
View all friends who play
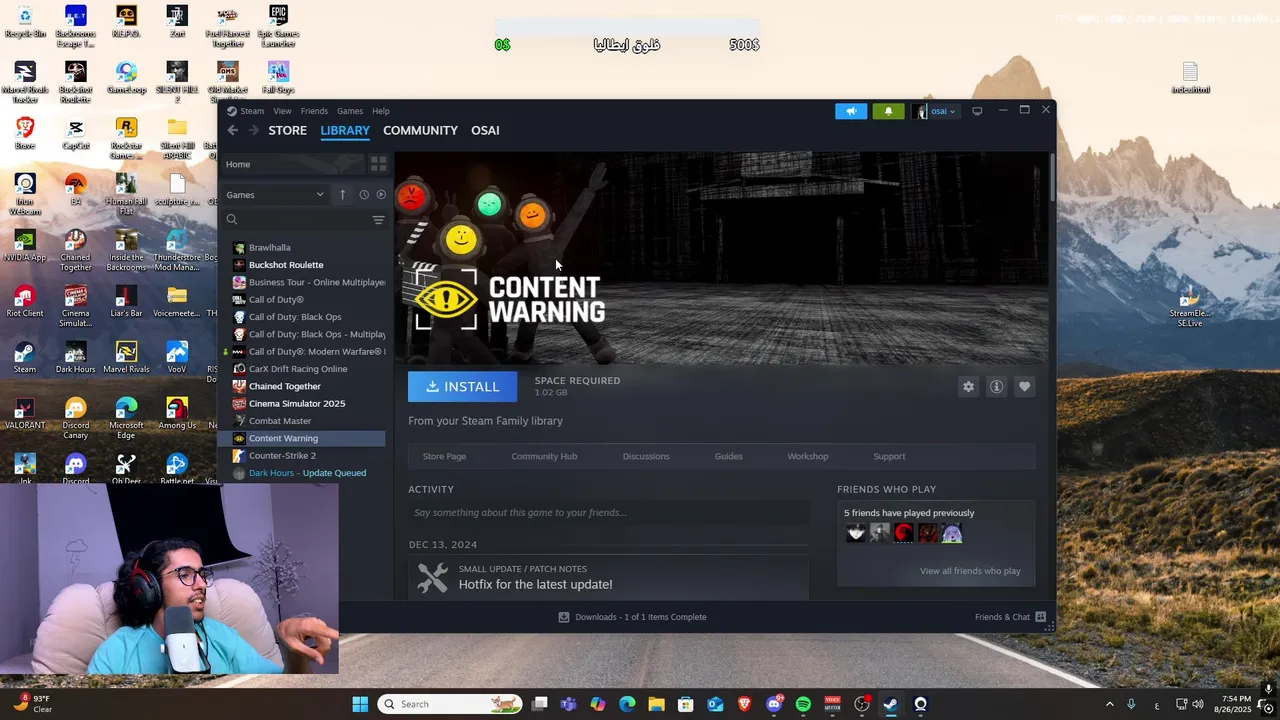click(970, 571)
